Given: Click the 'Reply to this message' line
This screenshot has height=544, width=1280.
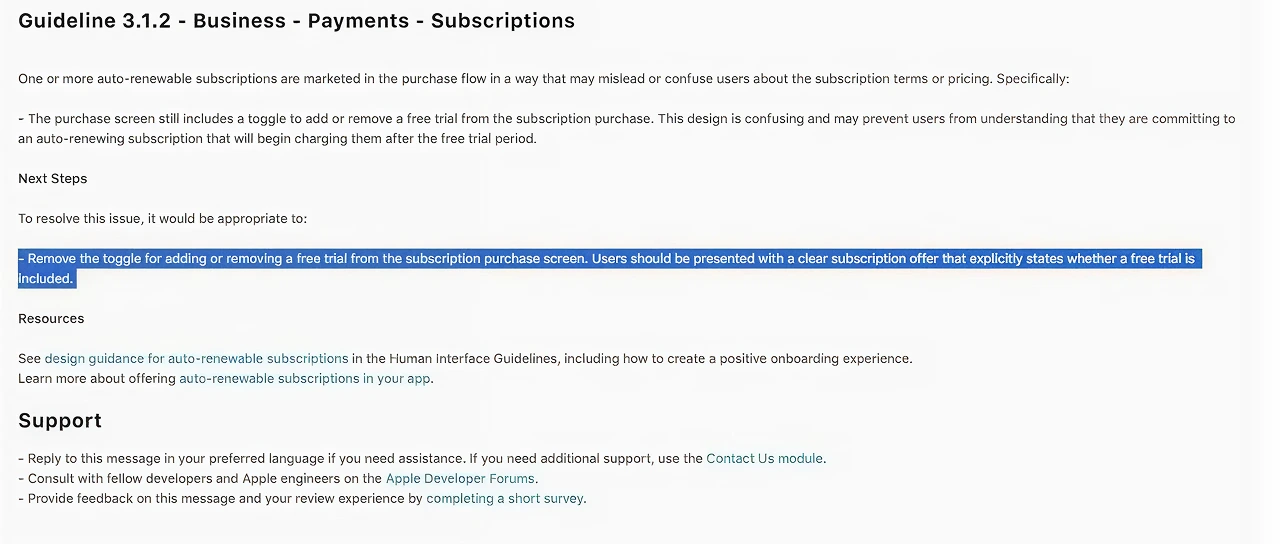Looking at the screenshot, I should point(422,458).
